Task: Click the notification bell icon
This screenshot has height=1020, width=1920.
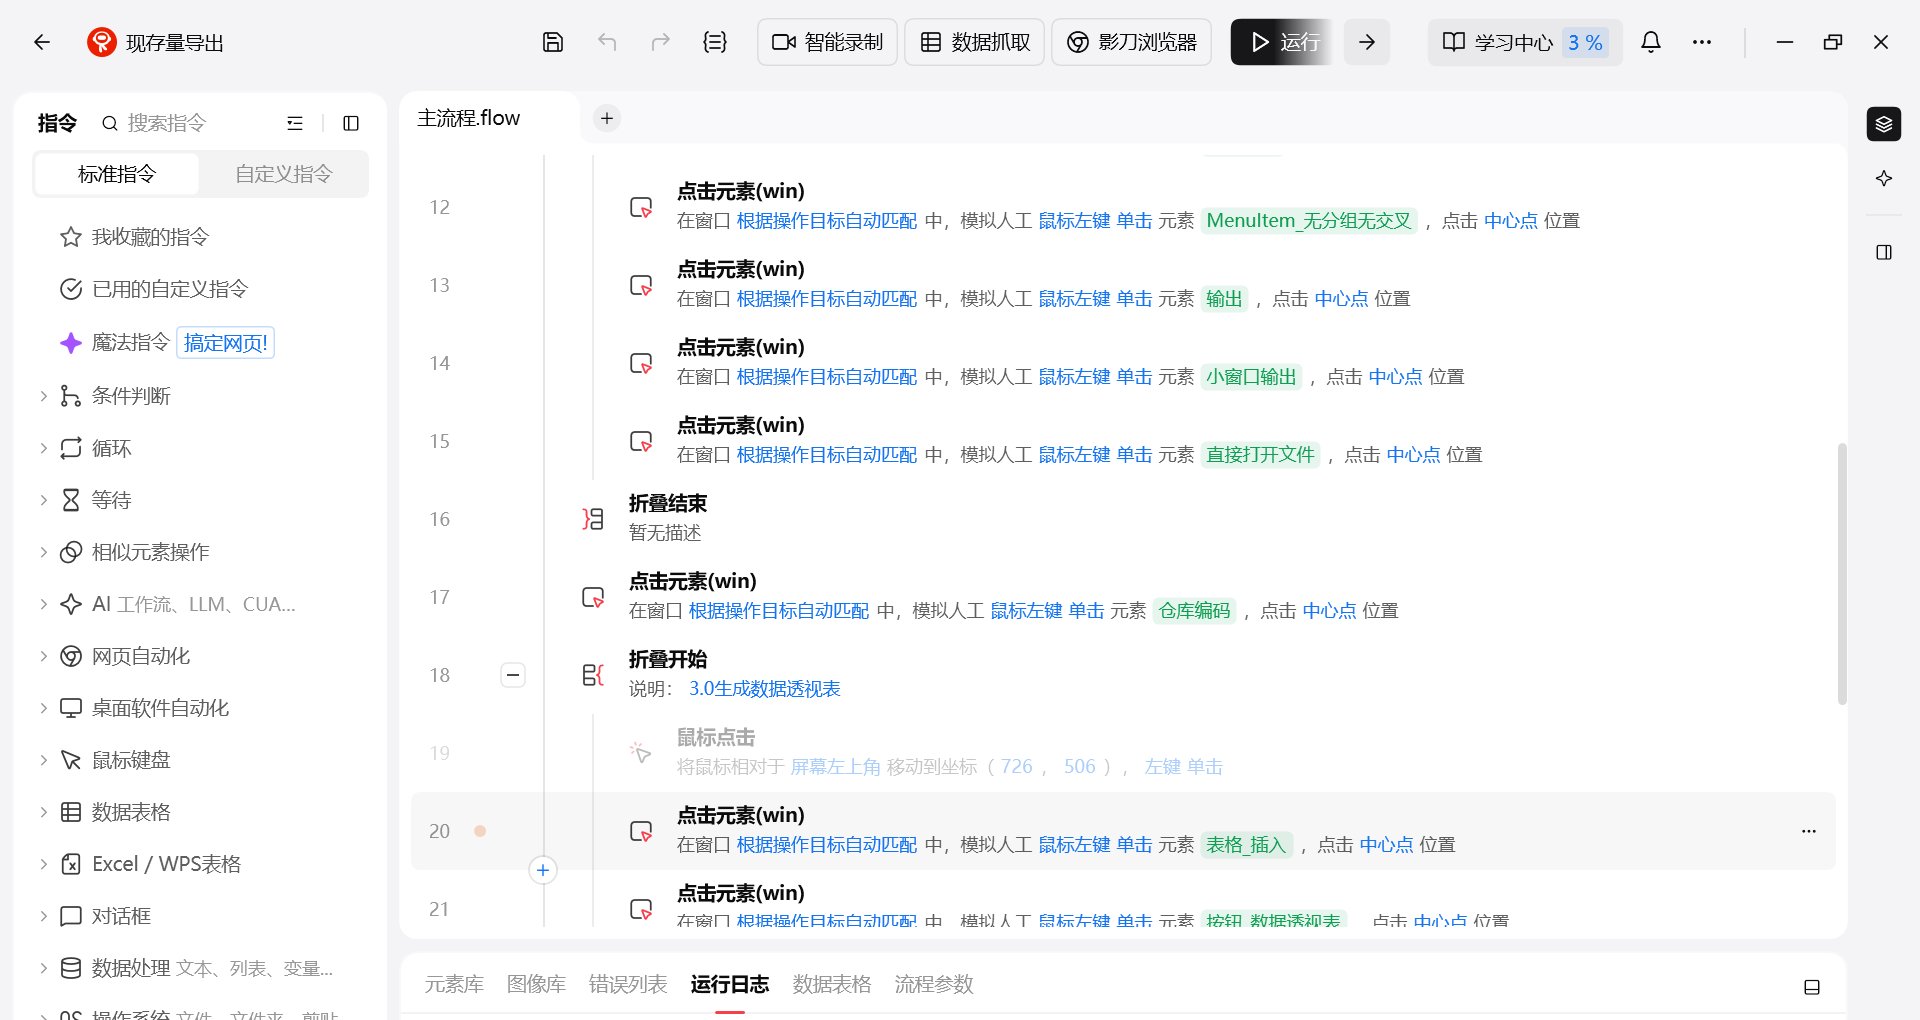Action: (x=1651, y=42)
